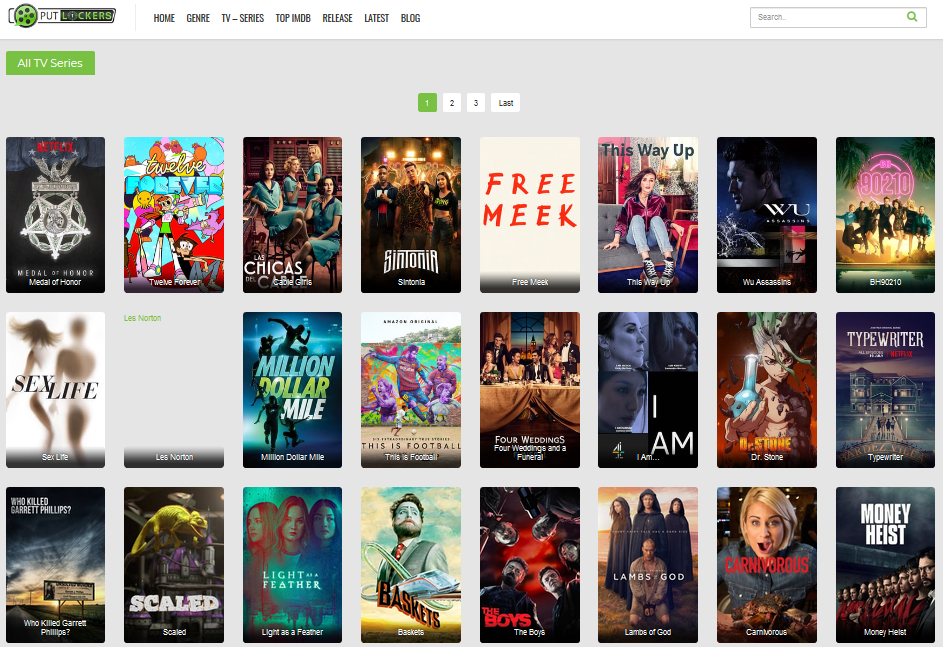
Task: Open the Baskets poster
Action: 411,565
